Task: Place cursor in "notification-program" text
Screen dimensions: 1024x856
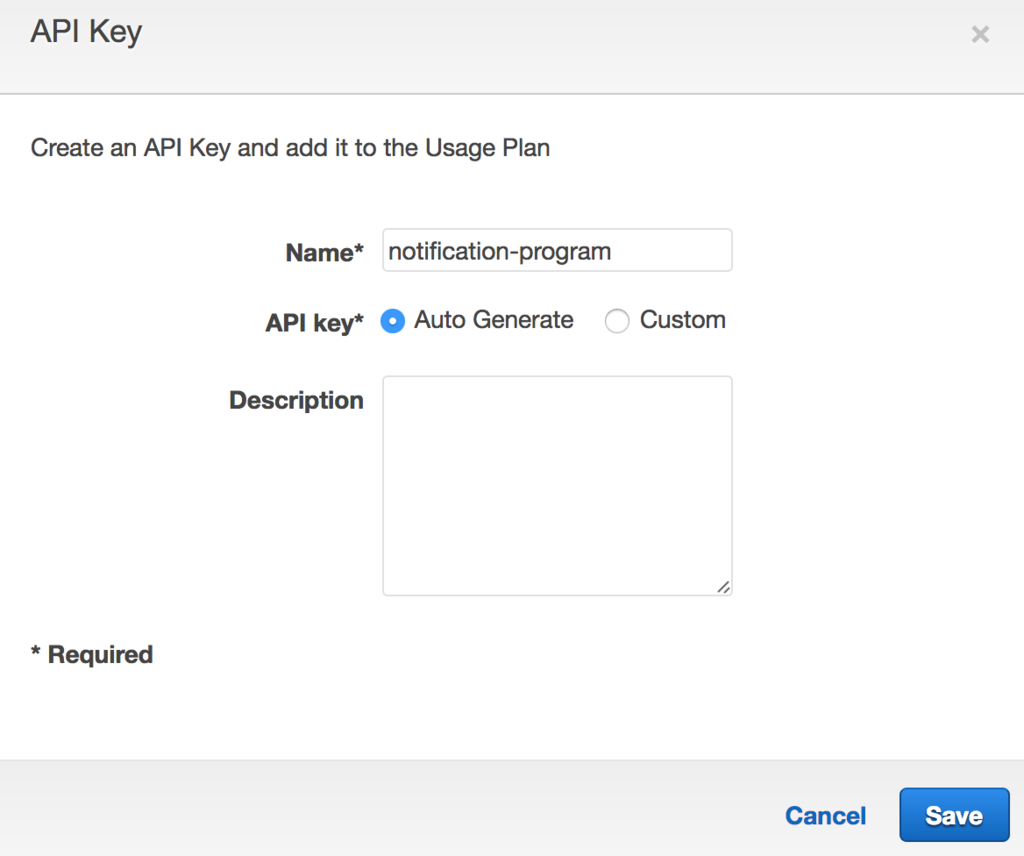Action: (x=499, y=251)
